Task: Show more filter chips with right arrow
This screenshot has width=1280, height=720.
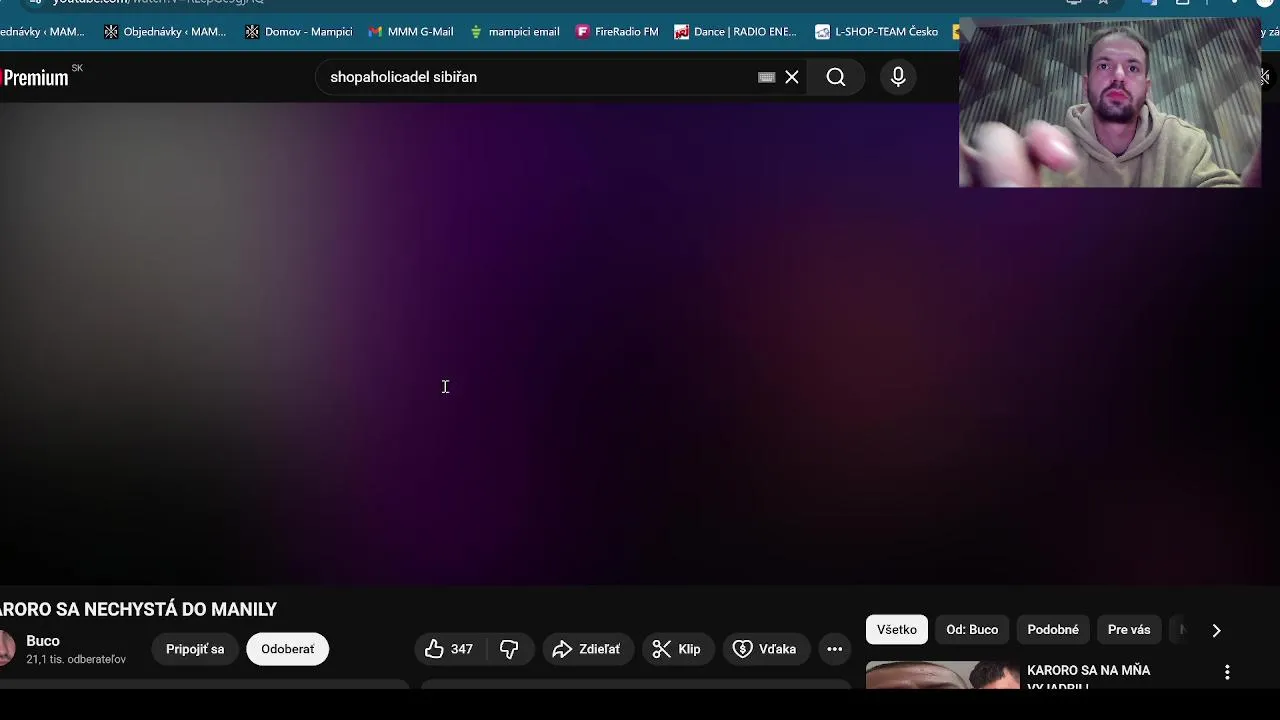Action: point(1216,630)
